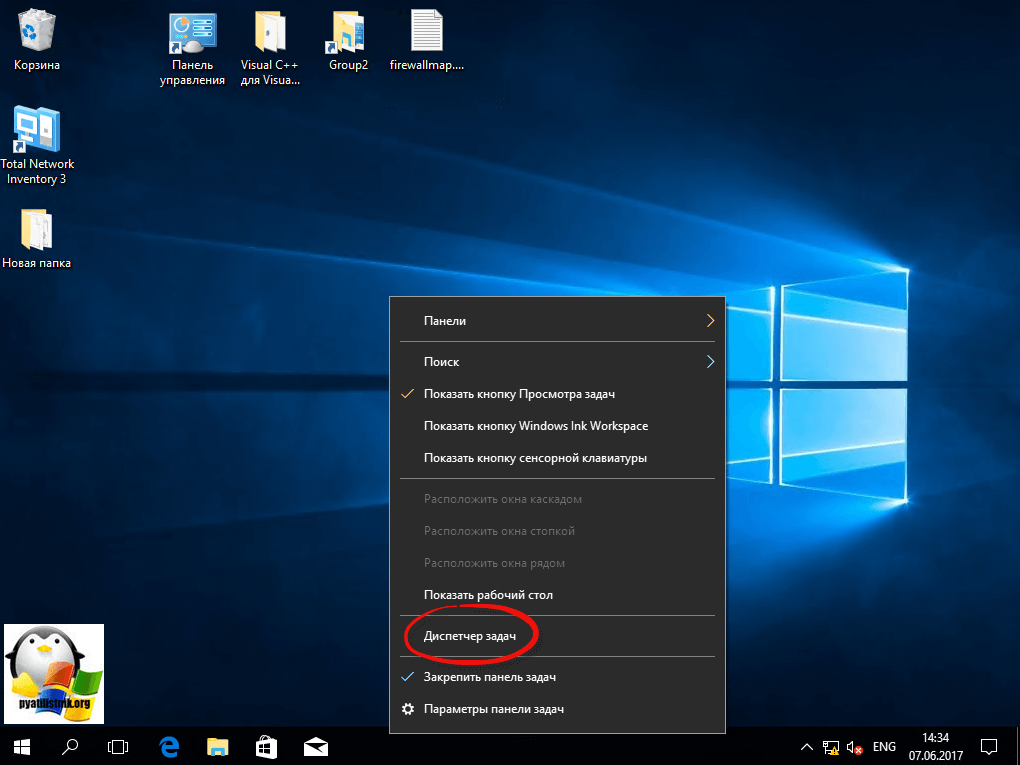
Task: Open File Explorer from the taskbar
Action: (218, 746)
